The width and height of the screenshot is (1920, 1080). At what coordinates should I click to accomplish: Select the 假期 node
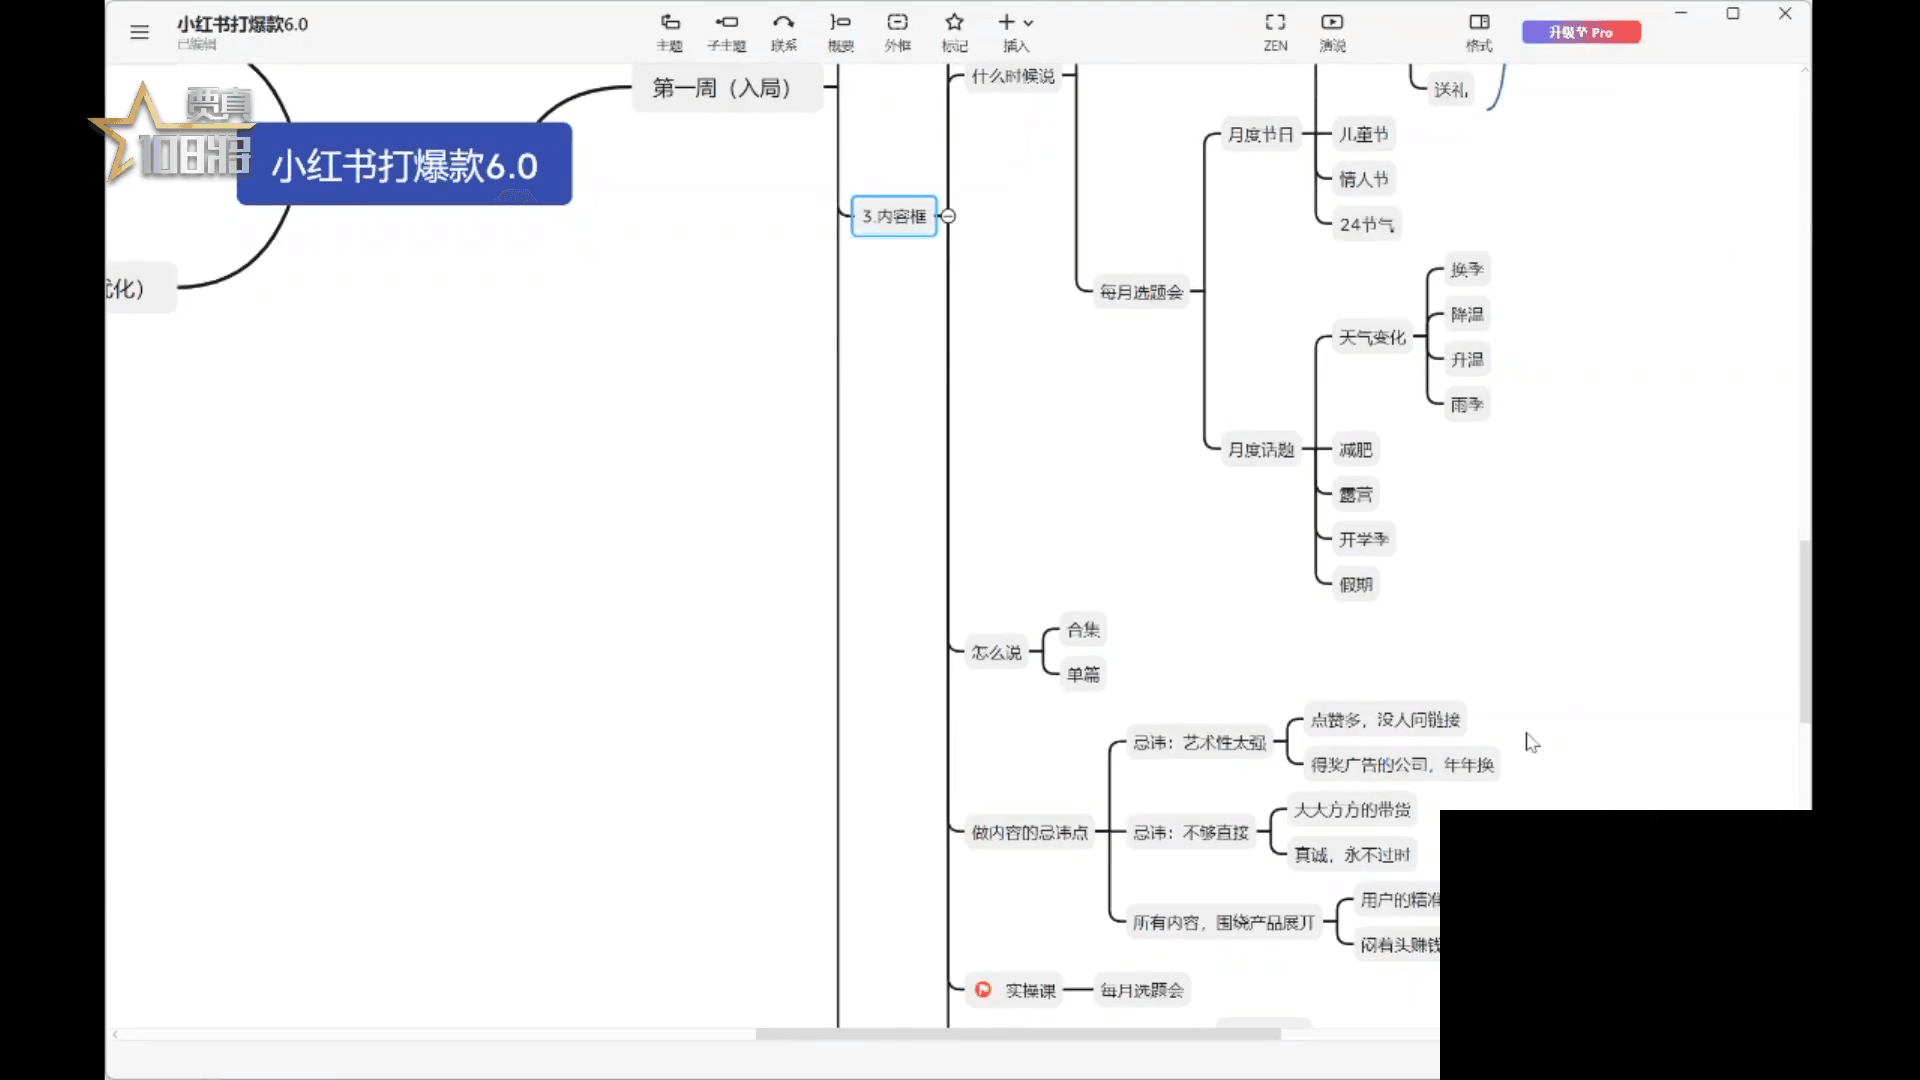[x=1355, y=584]
